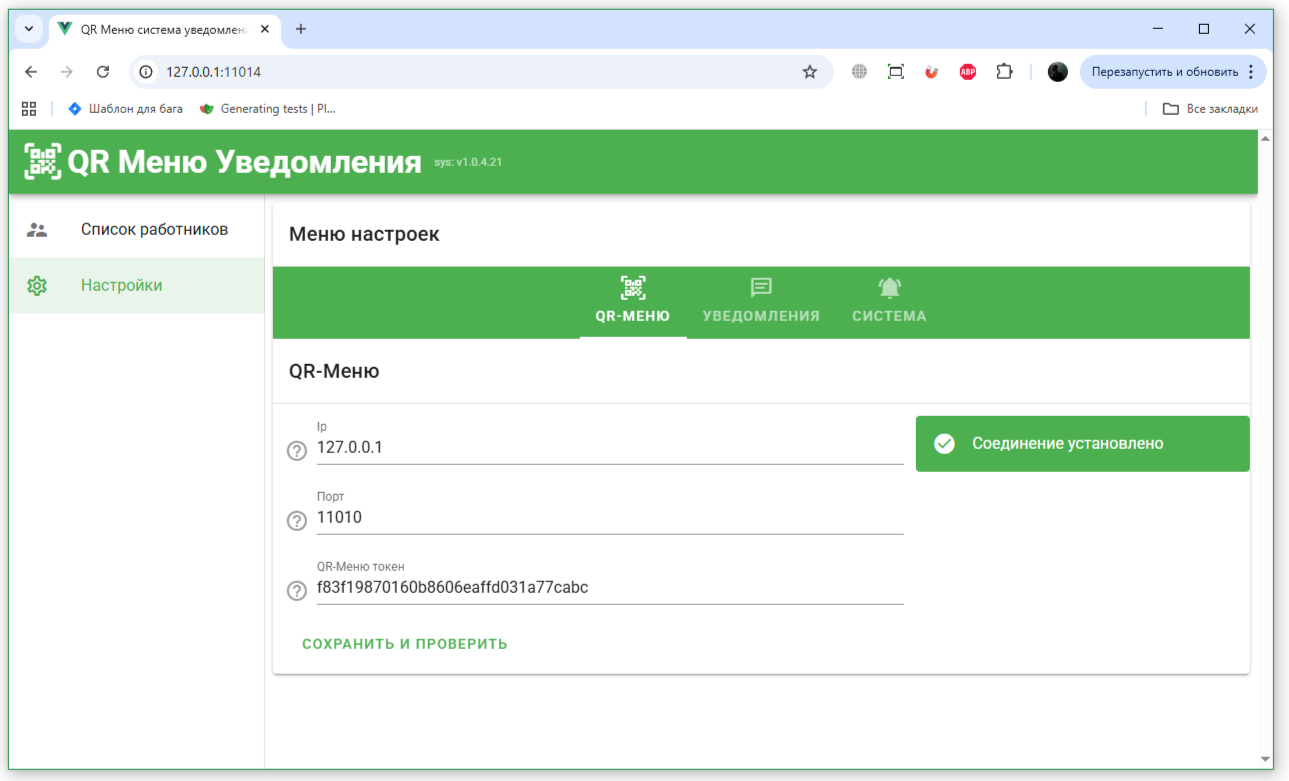Reload the page using the refresh icon
Viewport: 1289px width, 781px height.
tap(102, 72)
